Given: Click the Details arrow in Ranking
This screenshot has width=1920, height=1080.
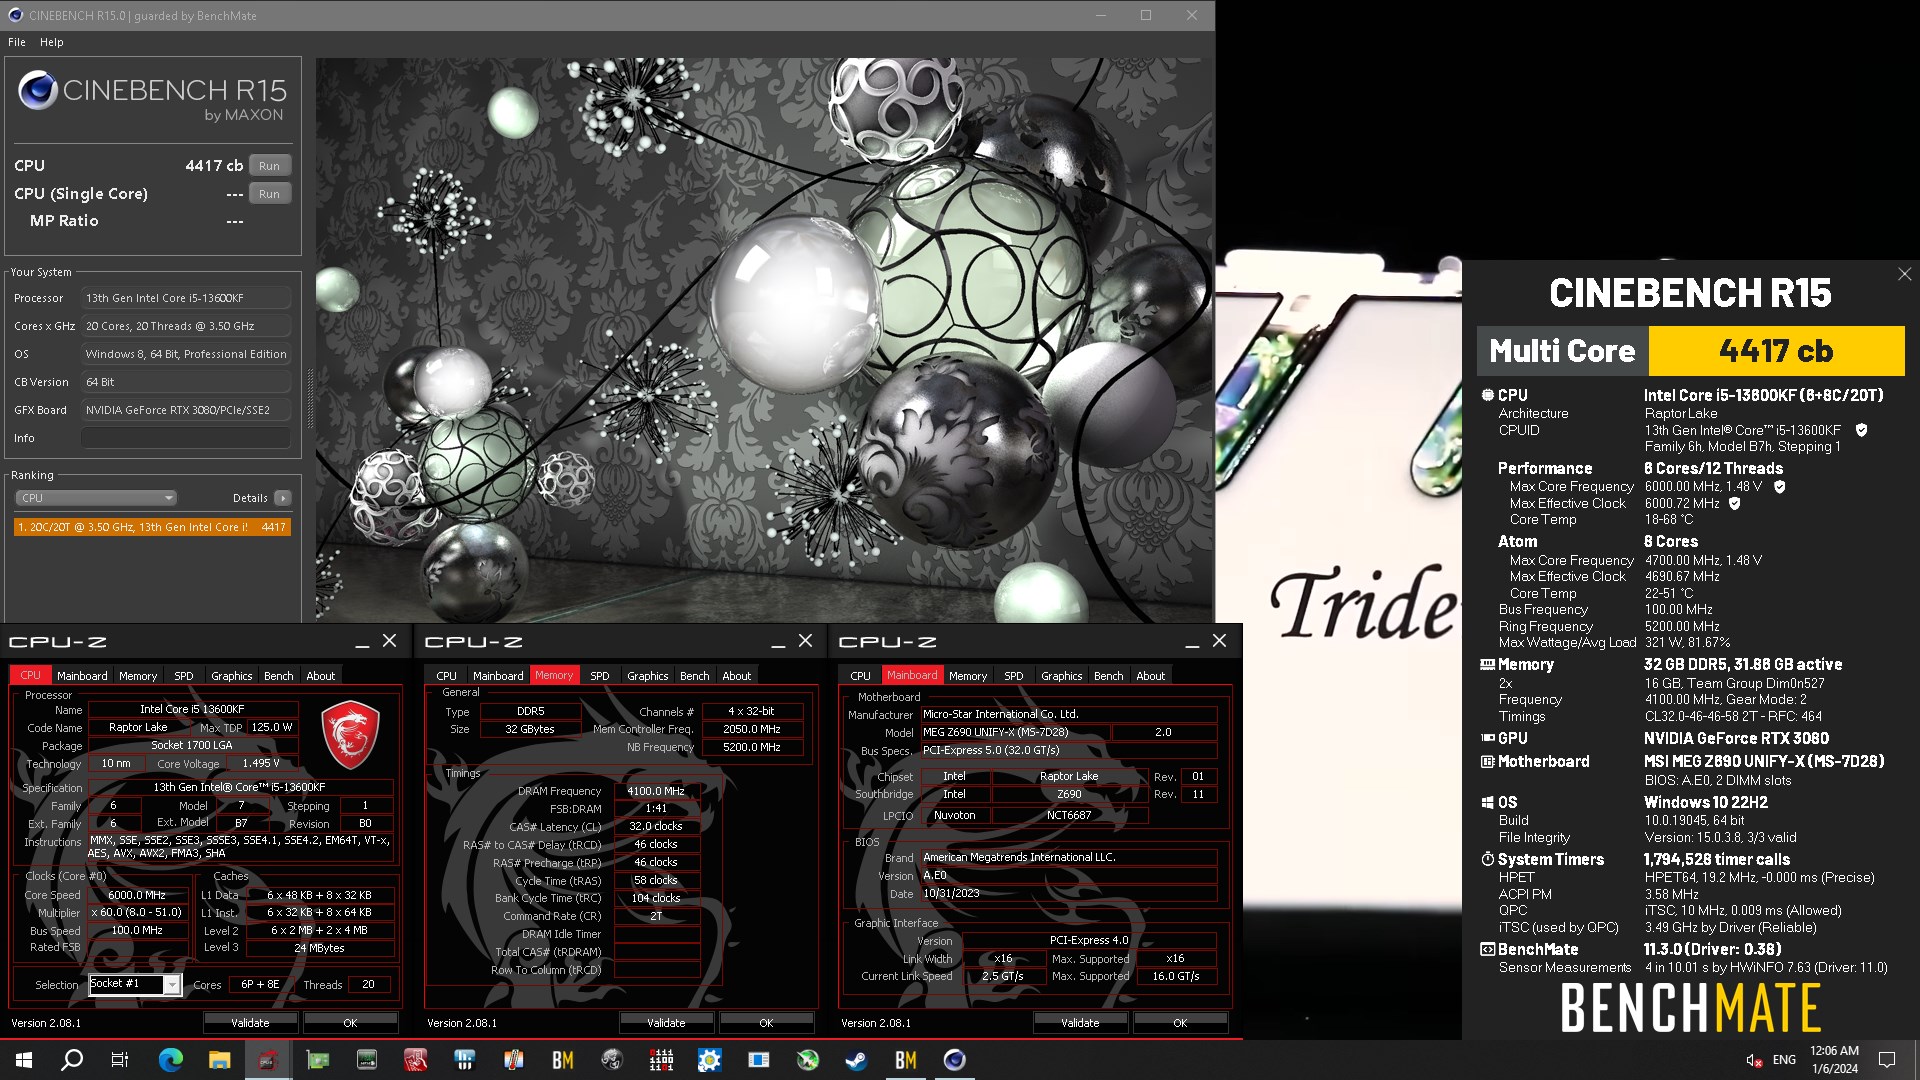Looking at the screenshot, I should click(283, 498).
